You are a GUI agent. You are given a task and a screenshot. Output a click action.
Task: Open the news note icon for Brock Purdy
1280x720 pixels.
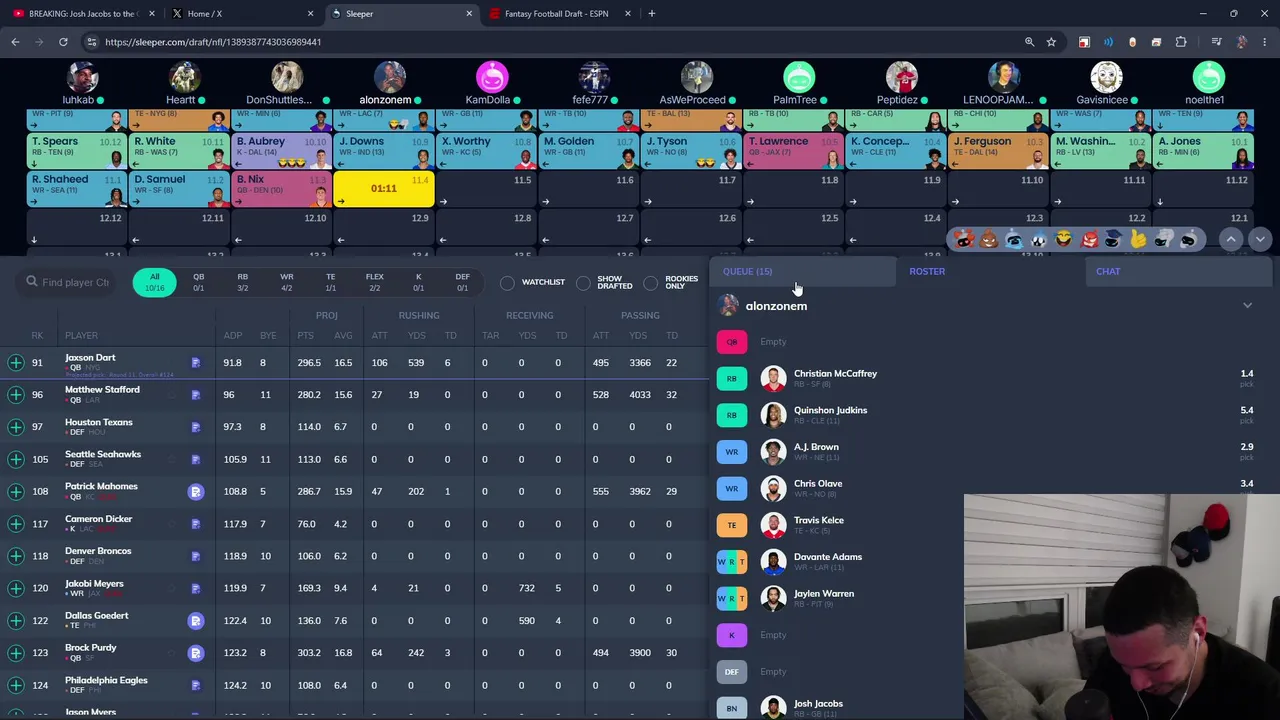pyautogui.click(x=196, y=653)
